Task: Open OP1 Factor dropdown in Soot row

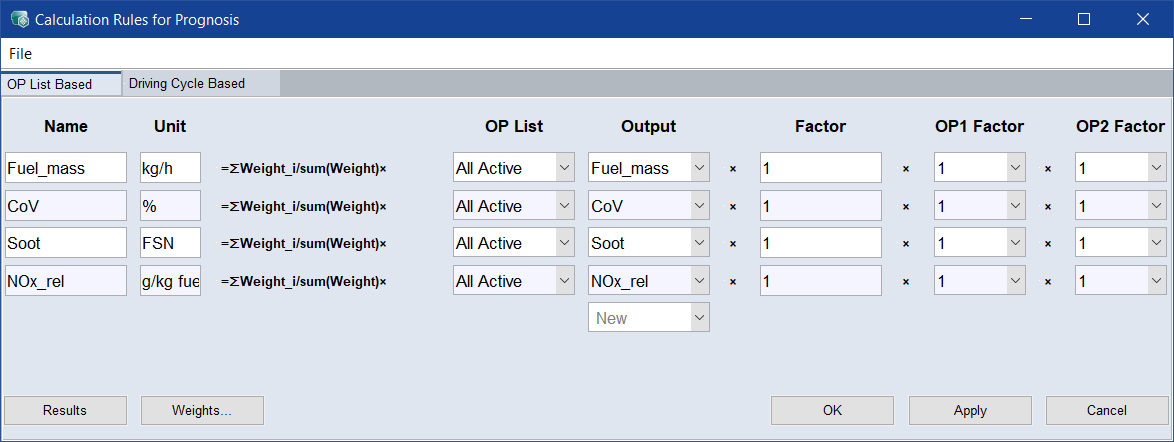Action: click(1015, 243)
